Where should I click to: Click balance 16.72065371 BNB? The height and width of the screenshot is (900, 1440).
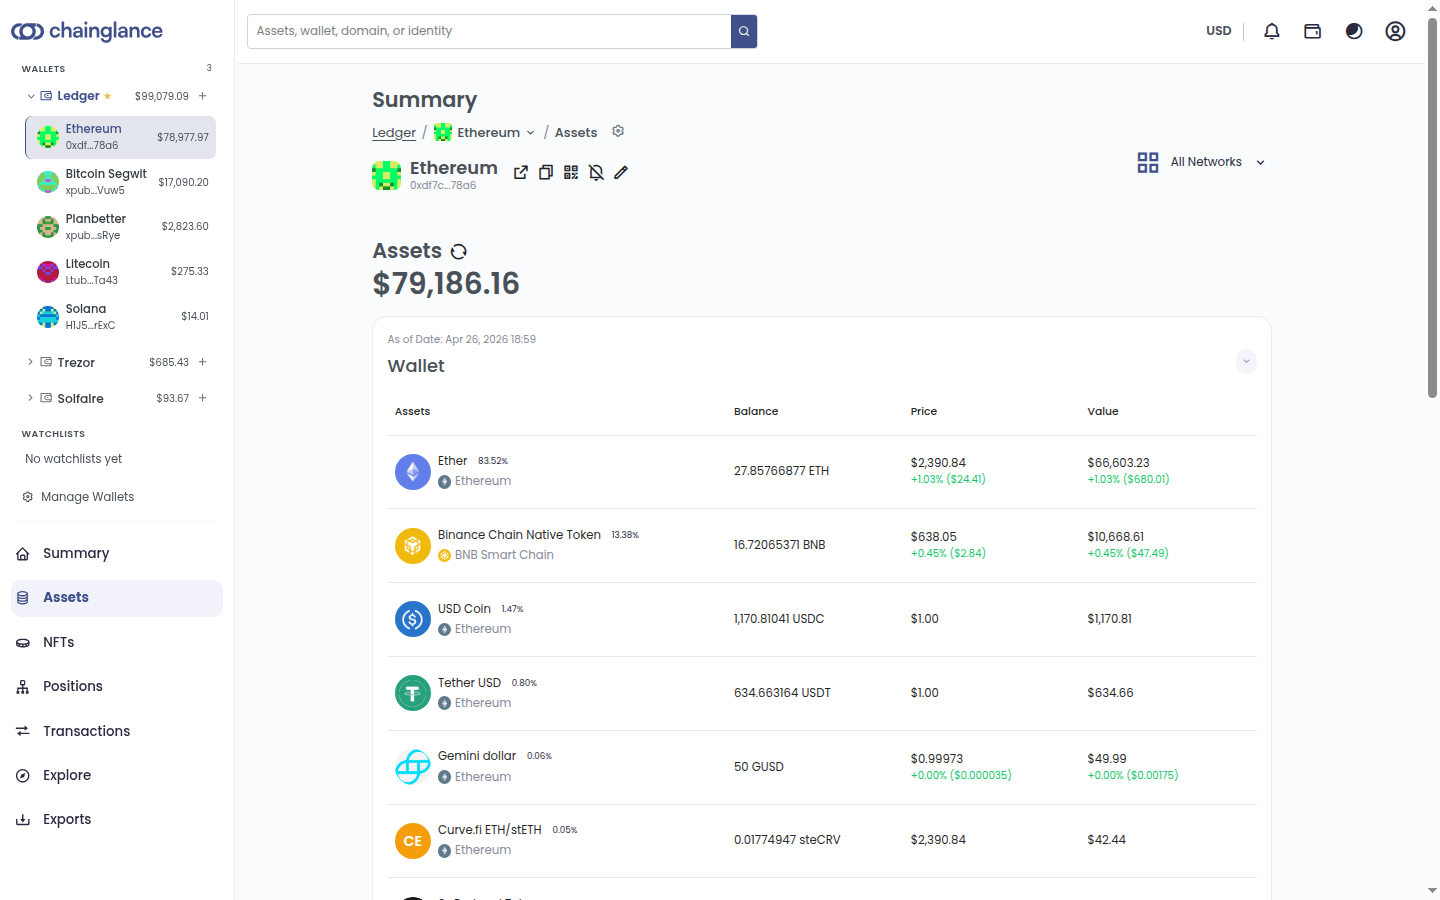(x=780, y=545)
